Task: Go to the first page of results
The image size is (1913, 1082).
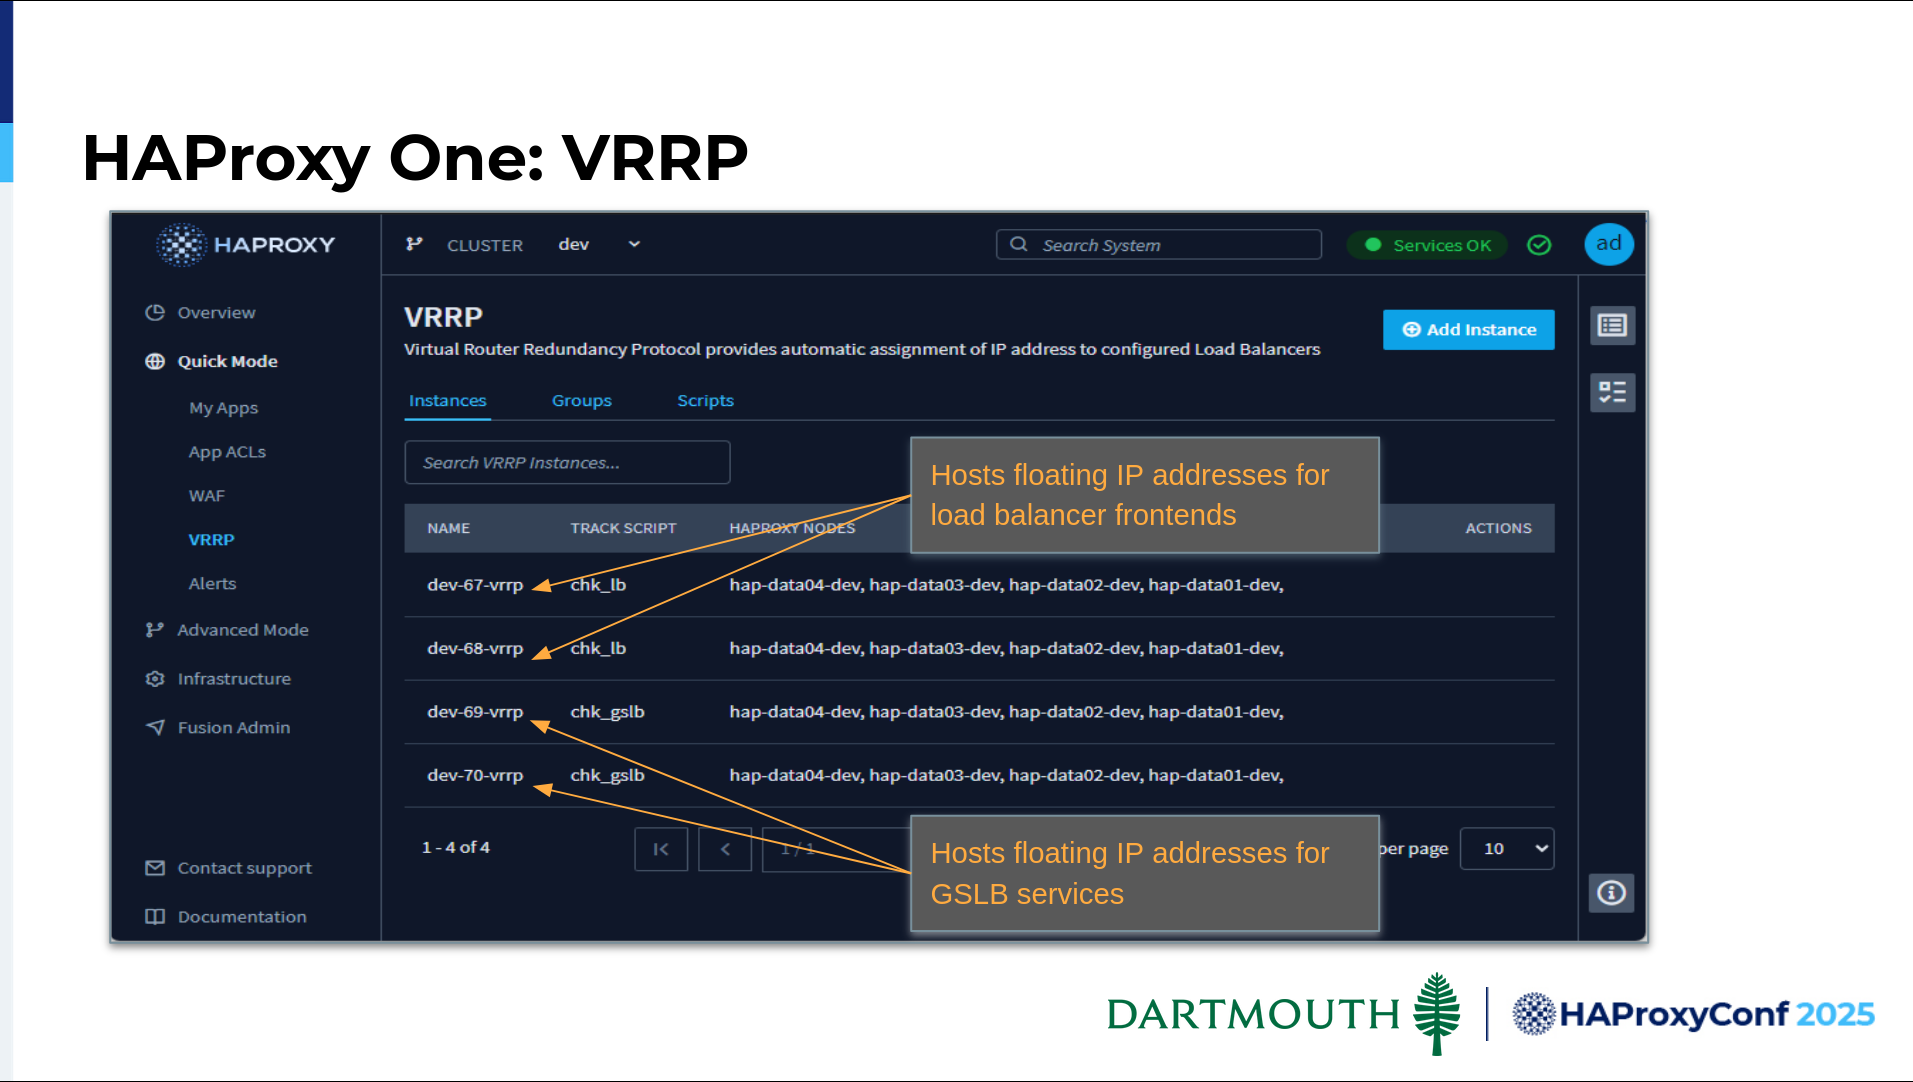Action: (661, 849)
